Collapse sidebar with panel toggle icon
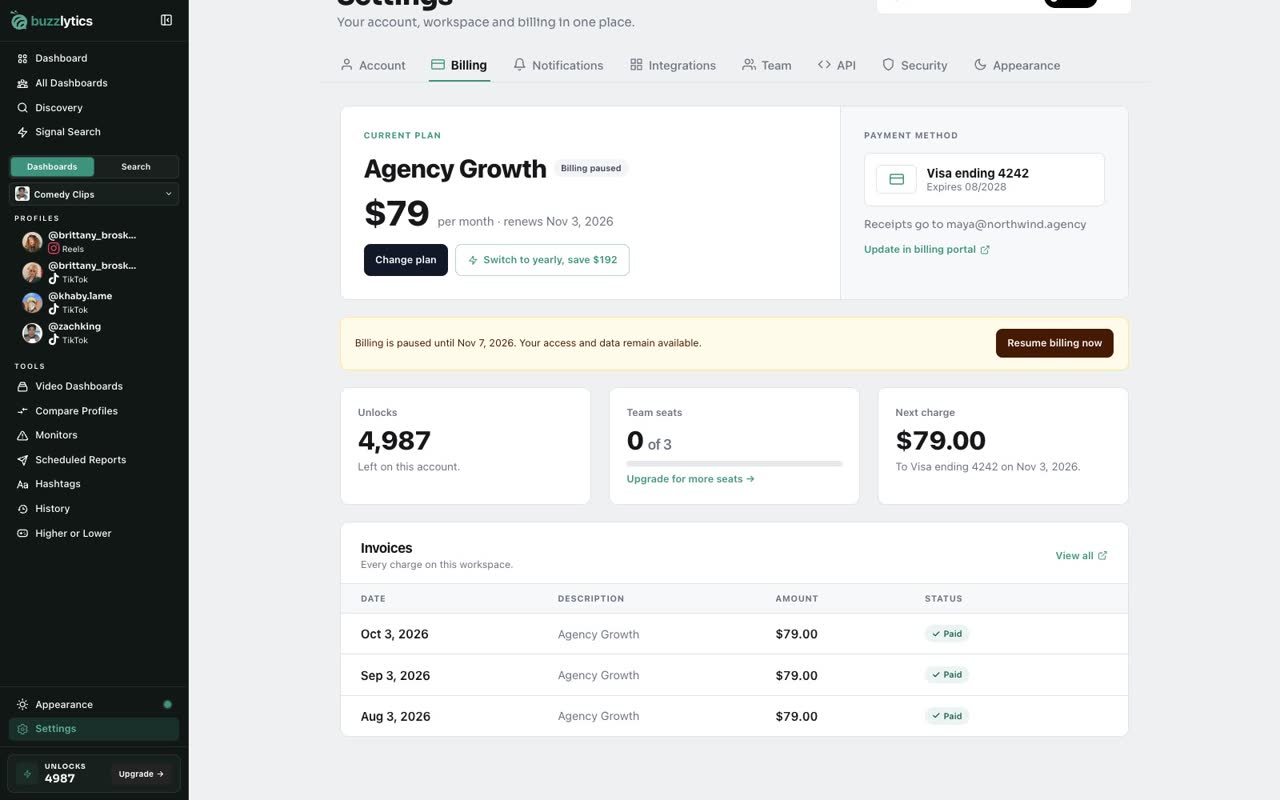This screenshot has height=800, width=1280. pos(166,20)
